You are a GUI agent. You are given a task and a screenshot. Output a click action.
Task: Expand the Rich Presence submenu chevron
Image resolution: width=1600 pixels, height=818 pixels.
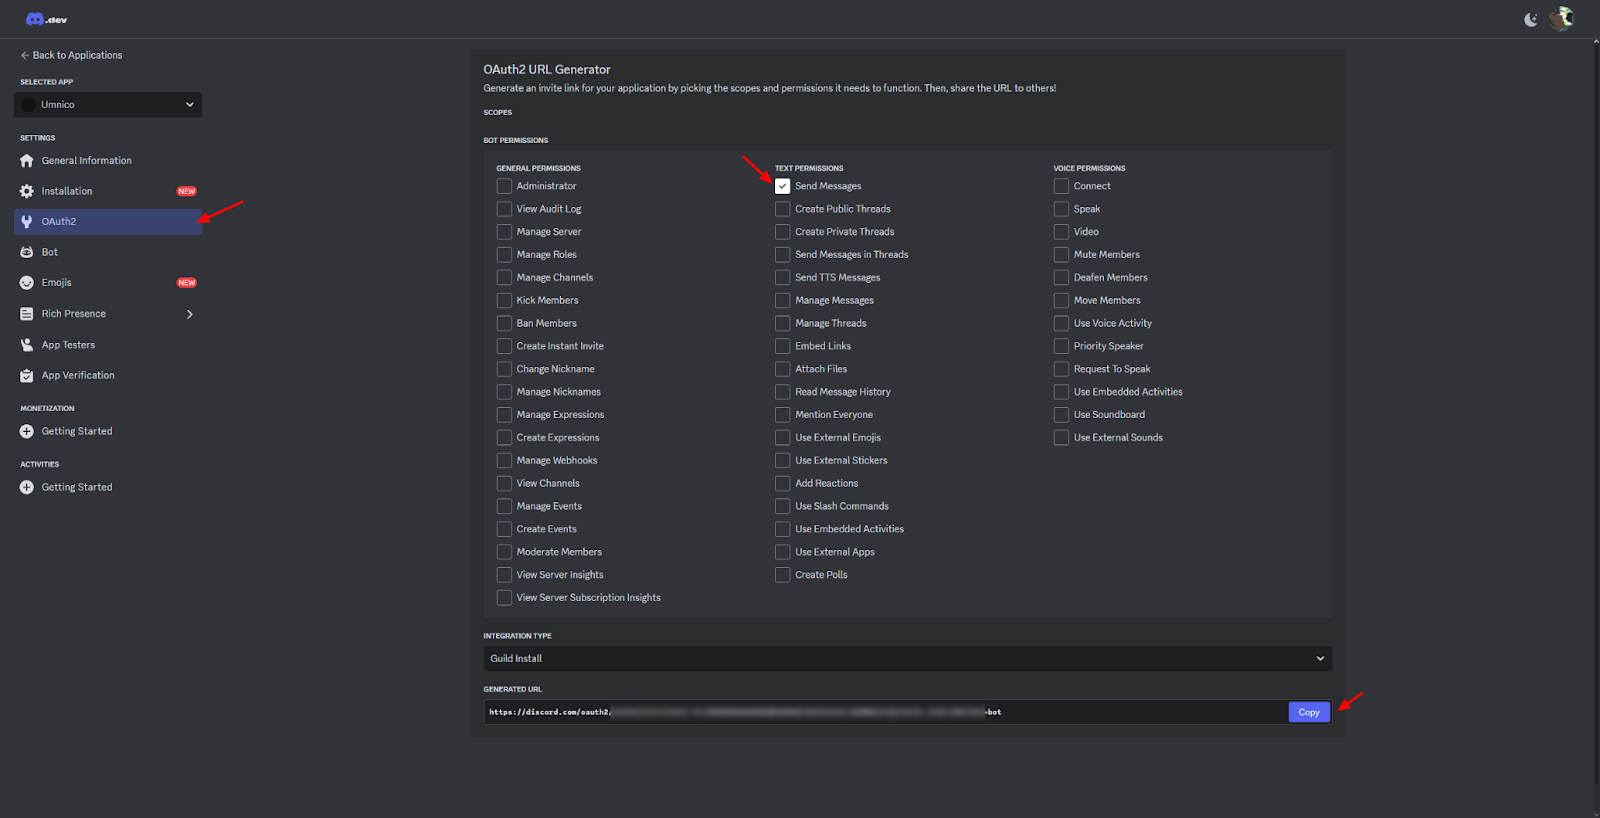190,314
